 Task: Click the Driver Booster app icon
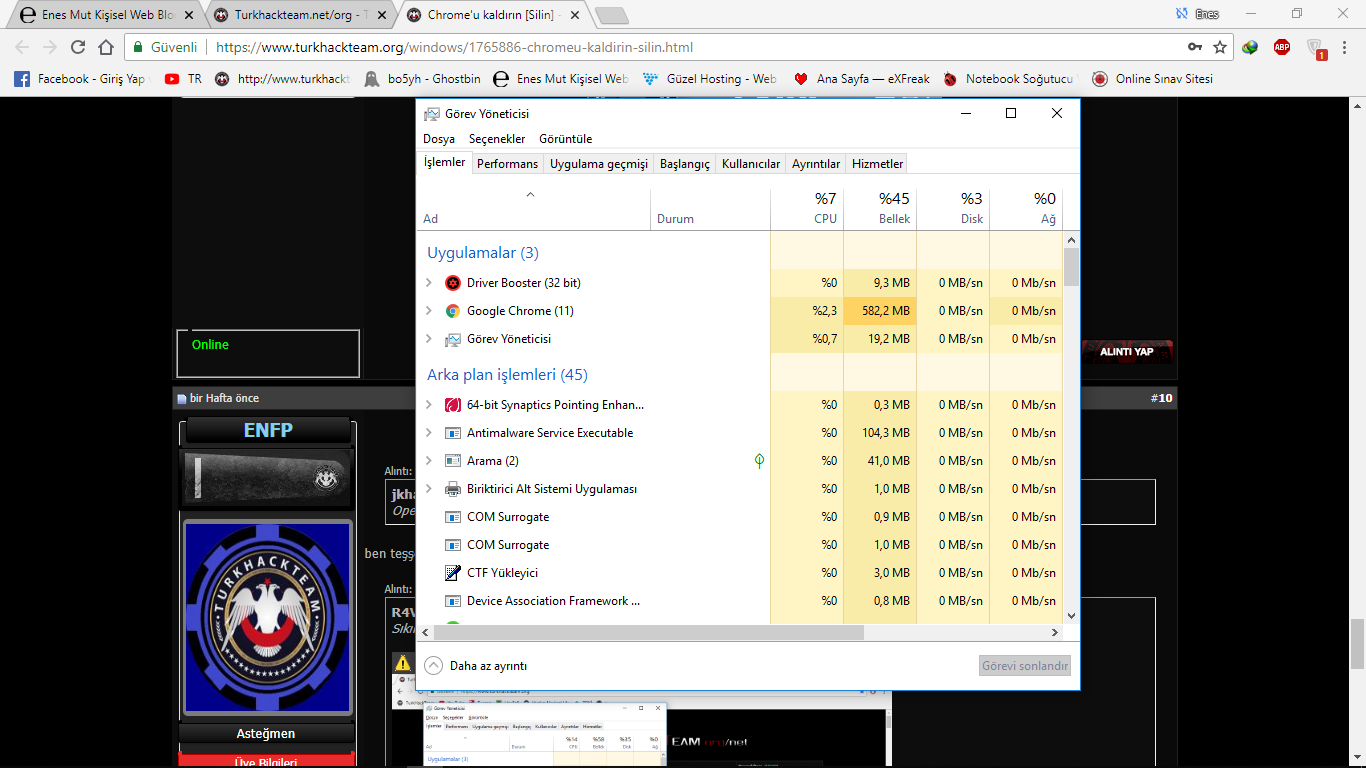click(453, 283)
